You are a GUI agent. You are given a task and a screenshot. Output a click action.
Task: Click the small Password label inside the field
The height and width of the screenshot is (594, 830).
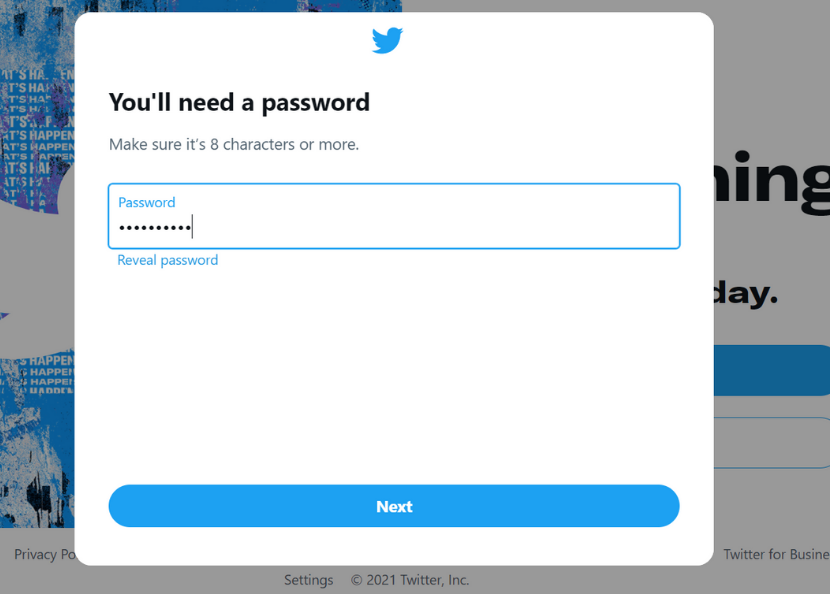pos(147,202)
